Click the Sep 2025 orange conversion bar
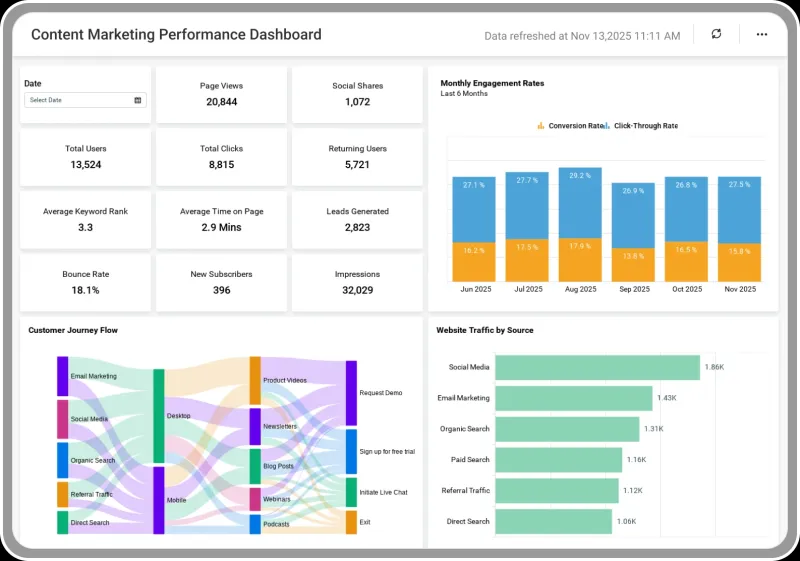 [x=633, y=265]
